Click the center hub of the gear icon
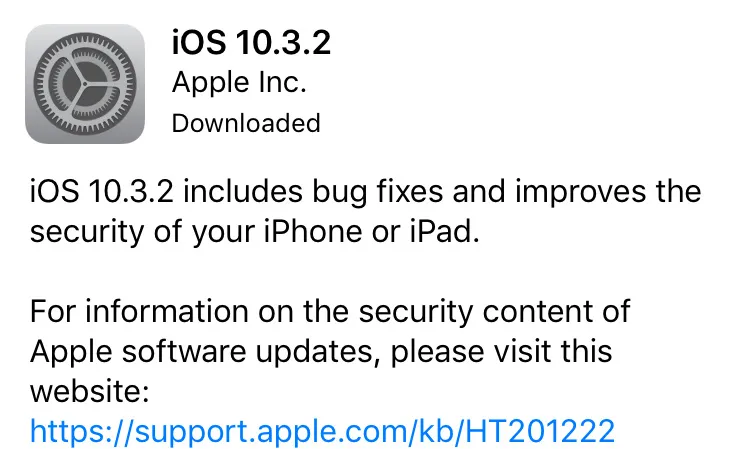 pyautogui.click(x=85, y=84)
